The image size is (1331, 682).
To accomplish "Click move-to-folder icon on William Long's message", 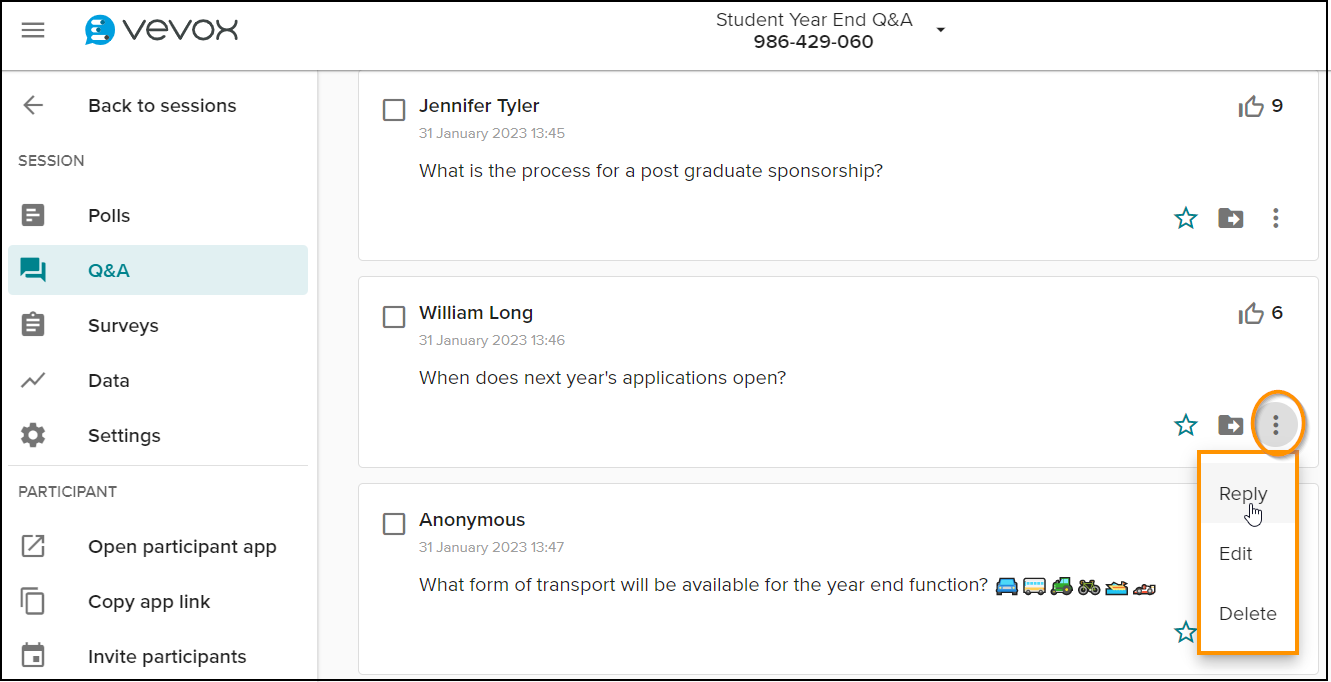I will click(x=1231, y=426).
